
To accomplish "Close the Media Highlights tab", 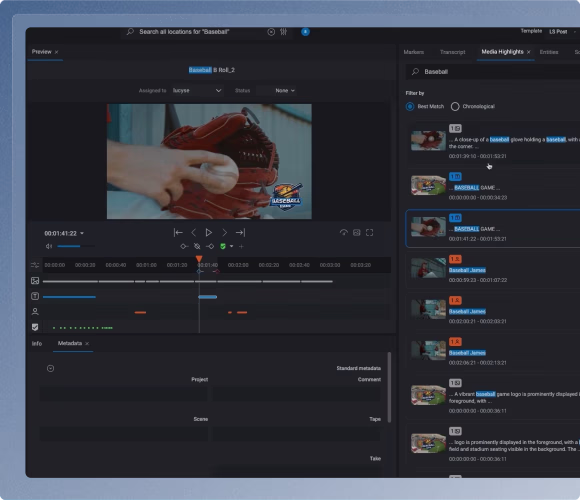I will (529, 52).
